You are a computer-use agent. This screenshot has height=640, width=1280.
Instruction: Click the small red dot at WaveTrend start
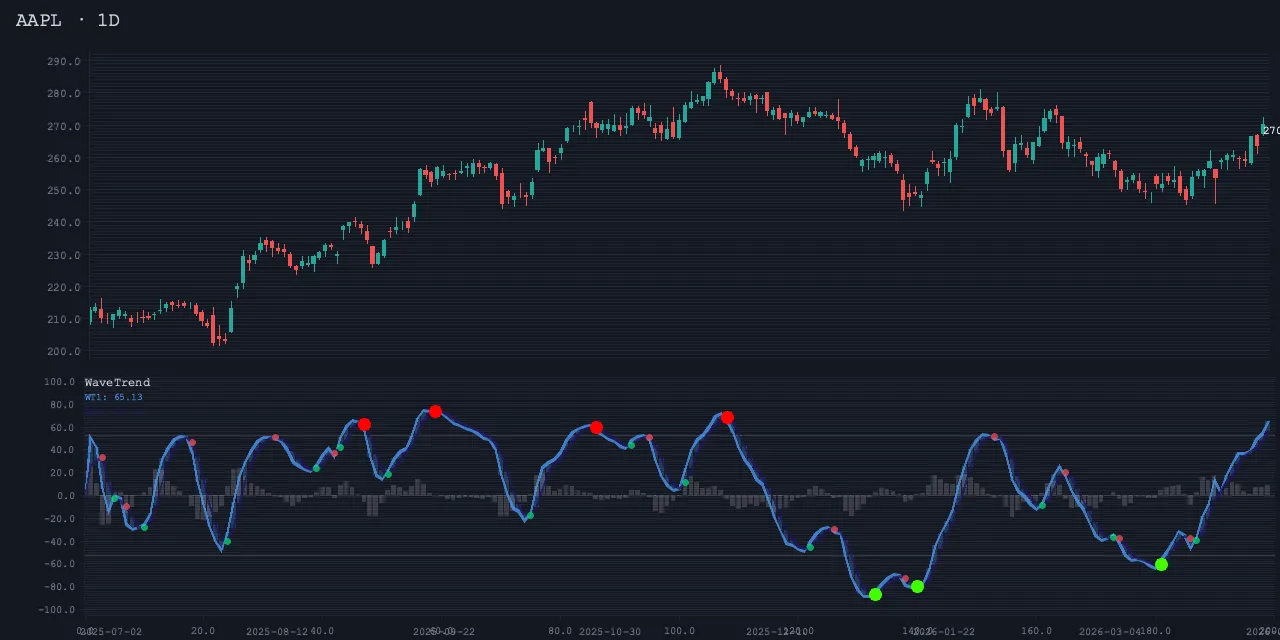[x=102, y=458]
